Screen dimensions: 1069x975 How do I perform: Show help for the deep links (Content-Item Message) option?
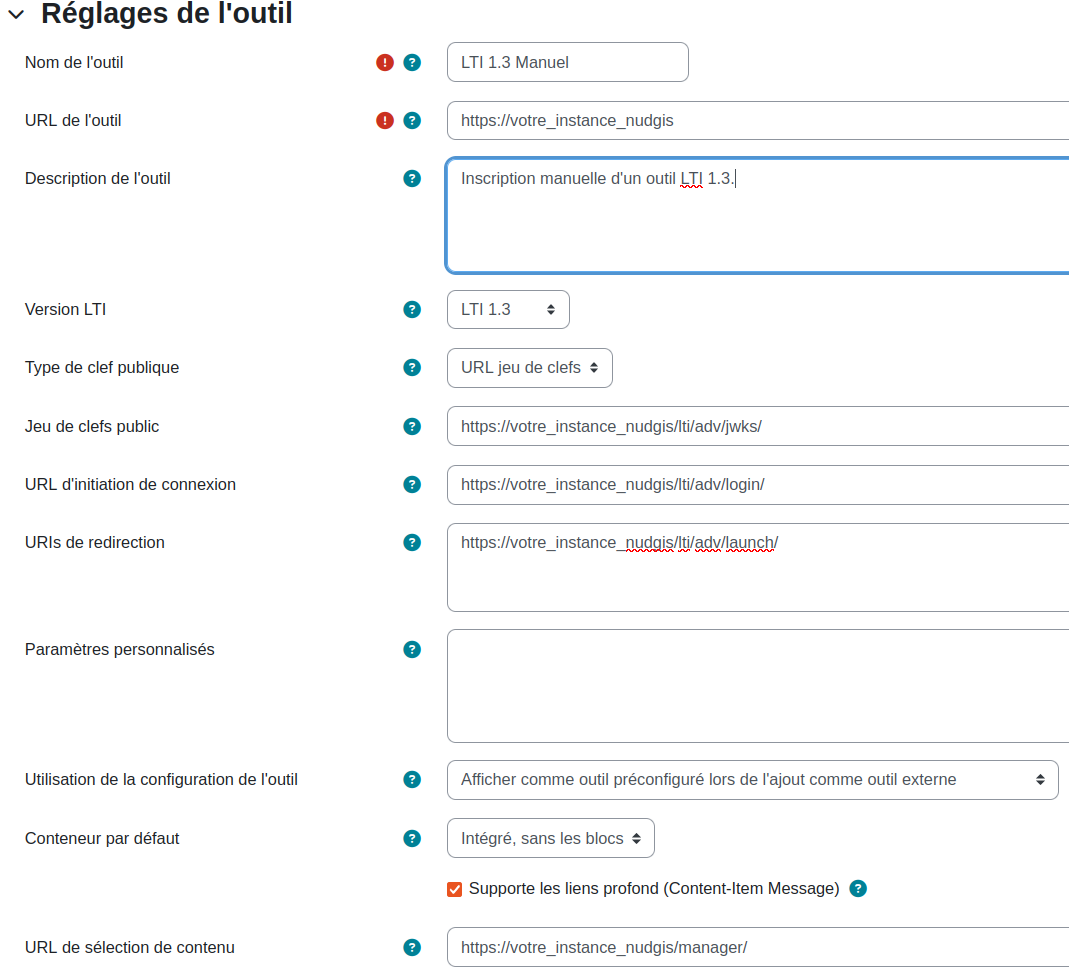pos(858,889)
